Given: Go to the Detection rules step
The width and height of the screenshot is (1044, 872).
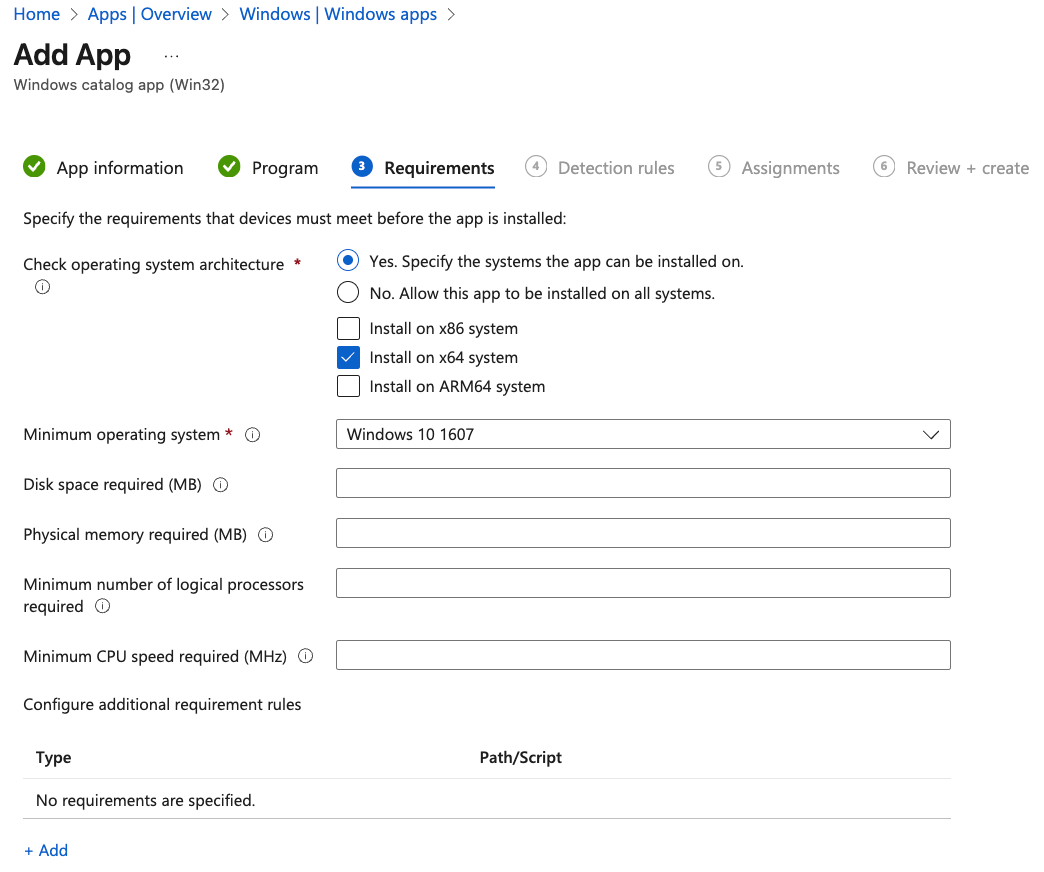Looking at the screenshot, I should coord(615,168).
